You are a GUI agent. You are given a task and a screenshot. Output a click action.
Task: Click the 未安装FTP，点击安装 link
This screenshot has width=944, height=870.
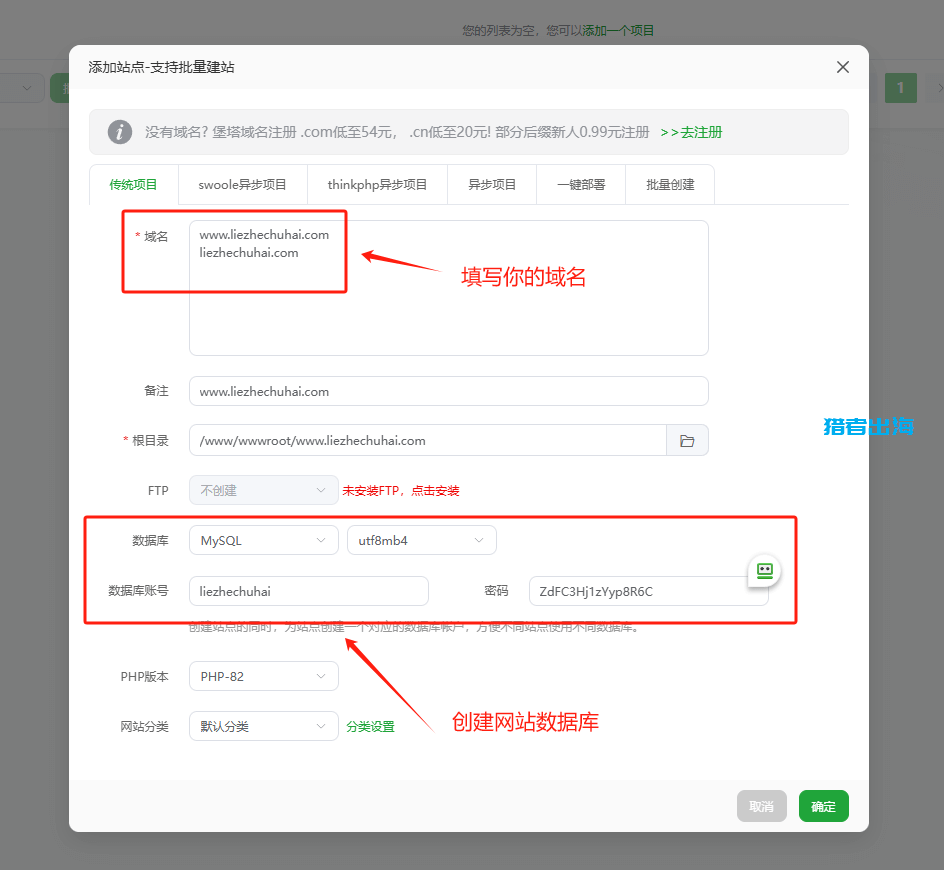point(400,491)
